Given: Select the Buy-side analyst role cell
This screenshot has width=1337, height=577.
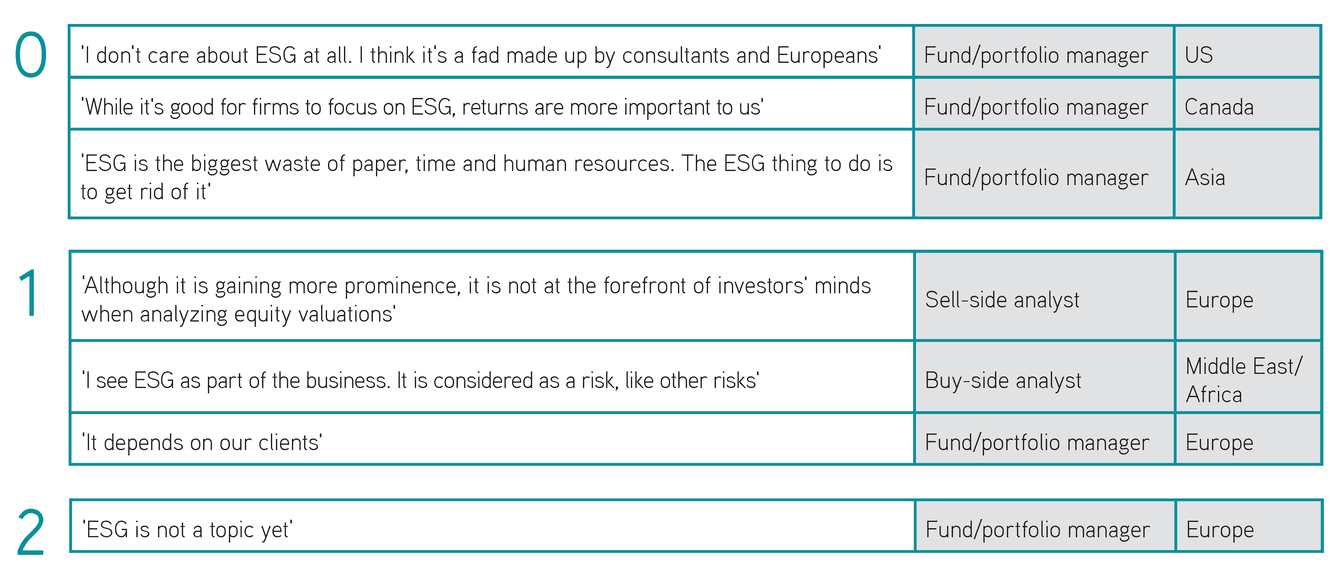Looking at the screenshot, I should pos(1044,378).
